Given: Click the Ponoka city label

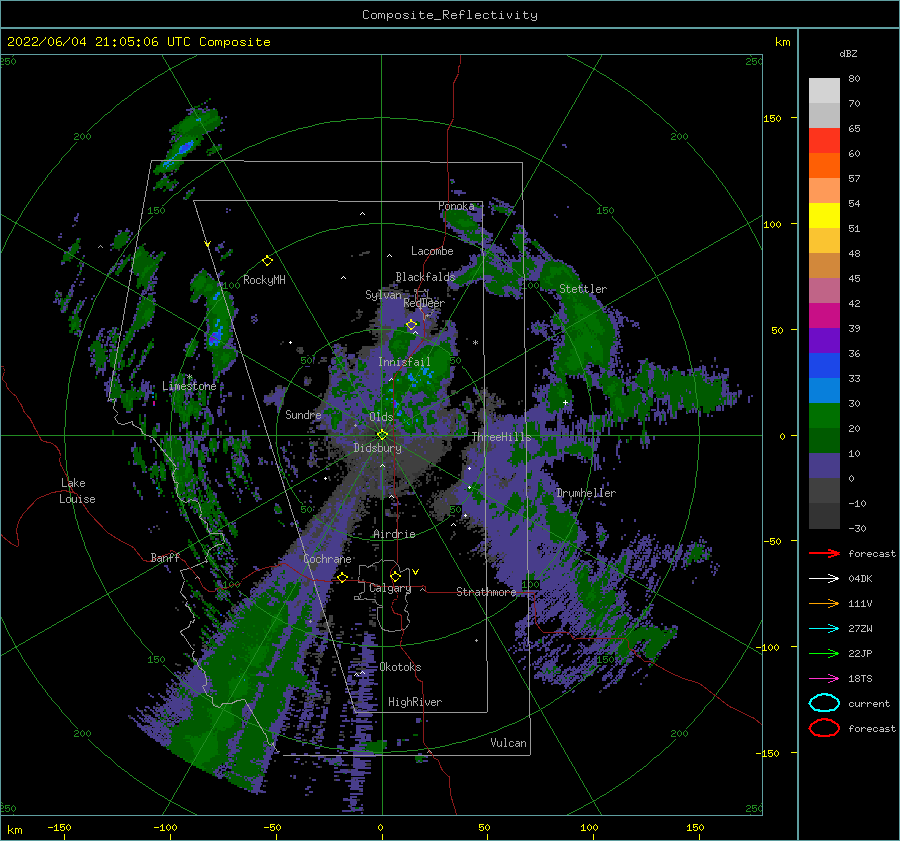Looking at the screenshot, I should coord(456,206).
